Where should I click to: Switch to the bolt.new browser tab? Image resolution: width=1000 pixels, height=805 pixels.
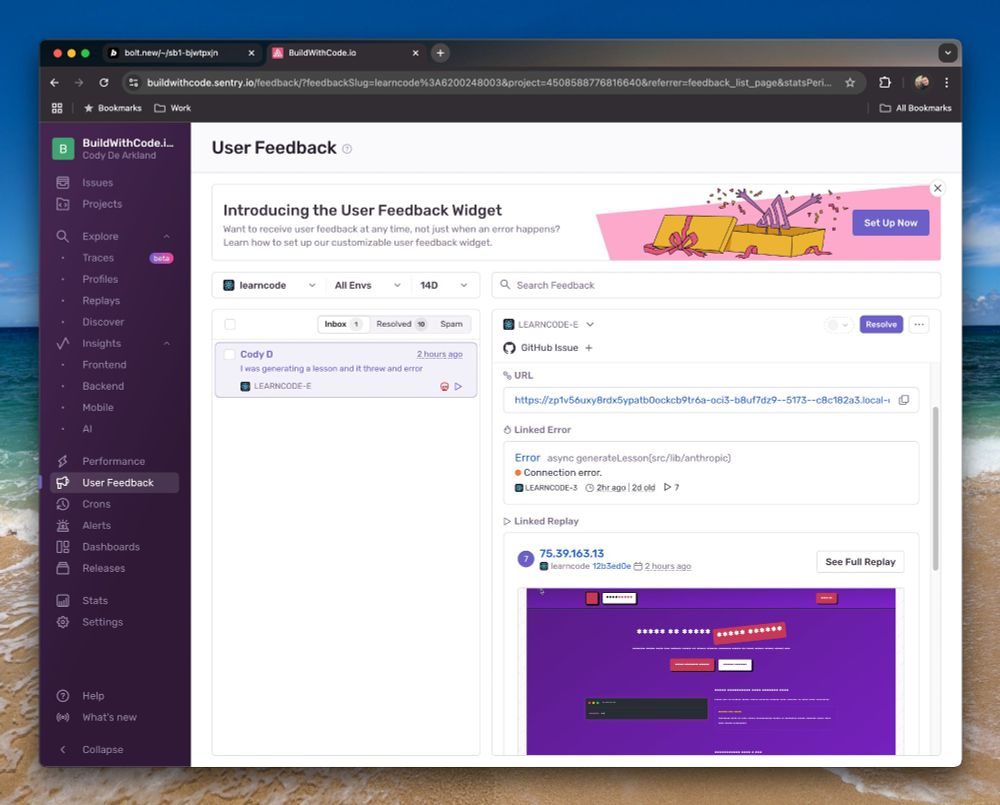(x=182, y=53)
